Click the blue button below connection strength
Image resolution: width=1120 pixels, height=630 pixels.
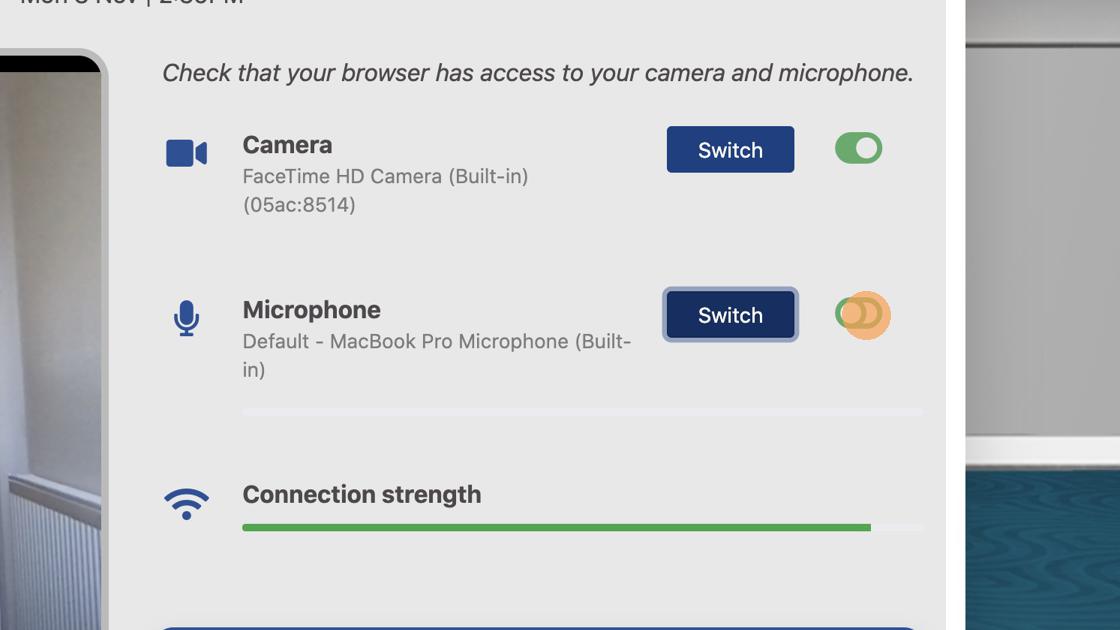coord(537,627)
